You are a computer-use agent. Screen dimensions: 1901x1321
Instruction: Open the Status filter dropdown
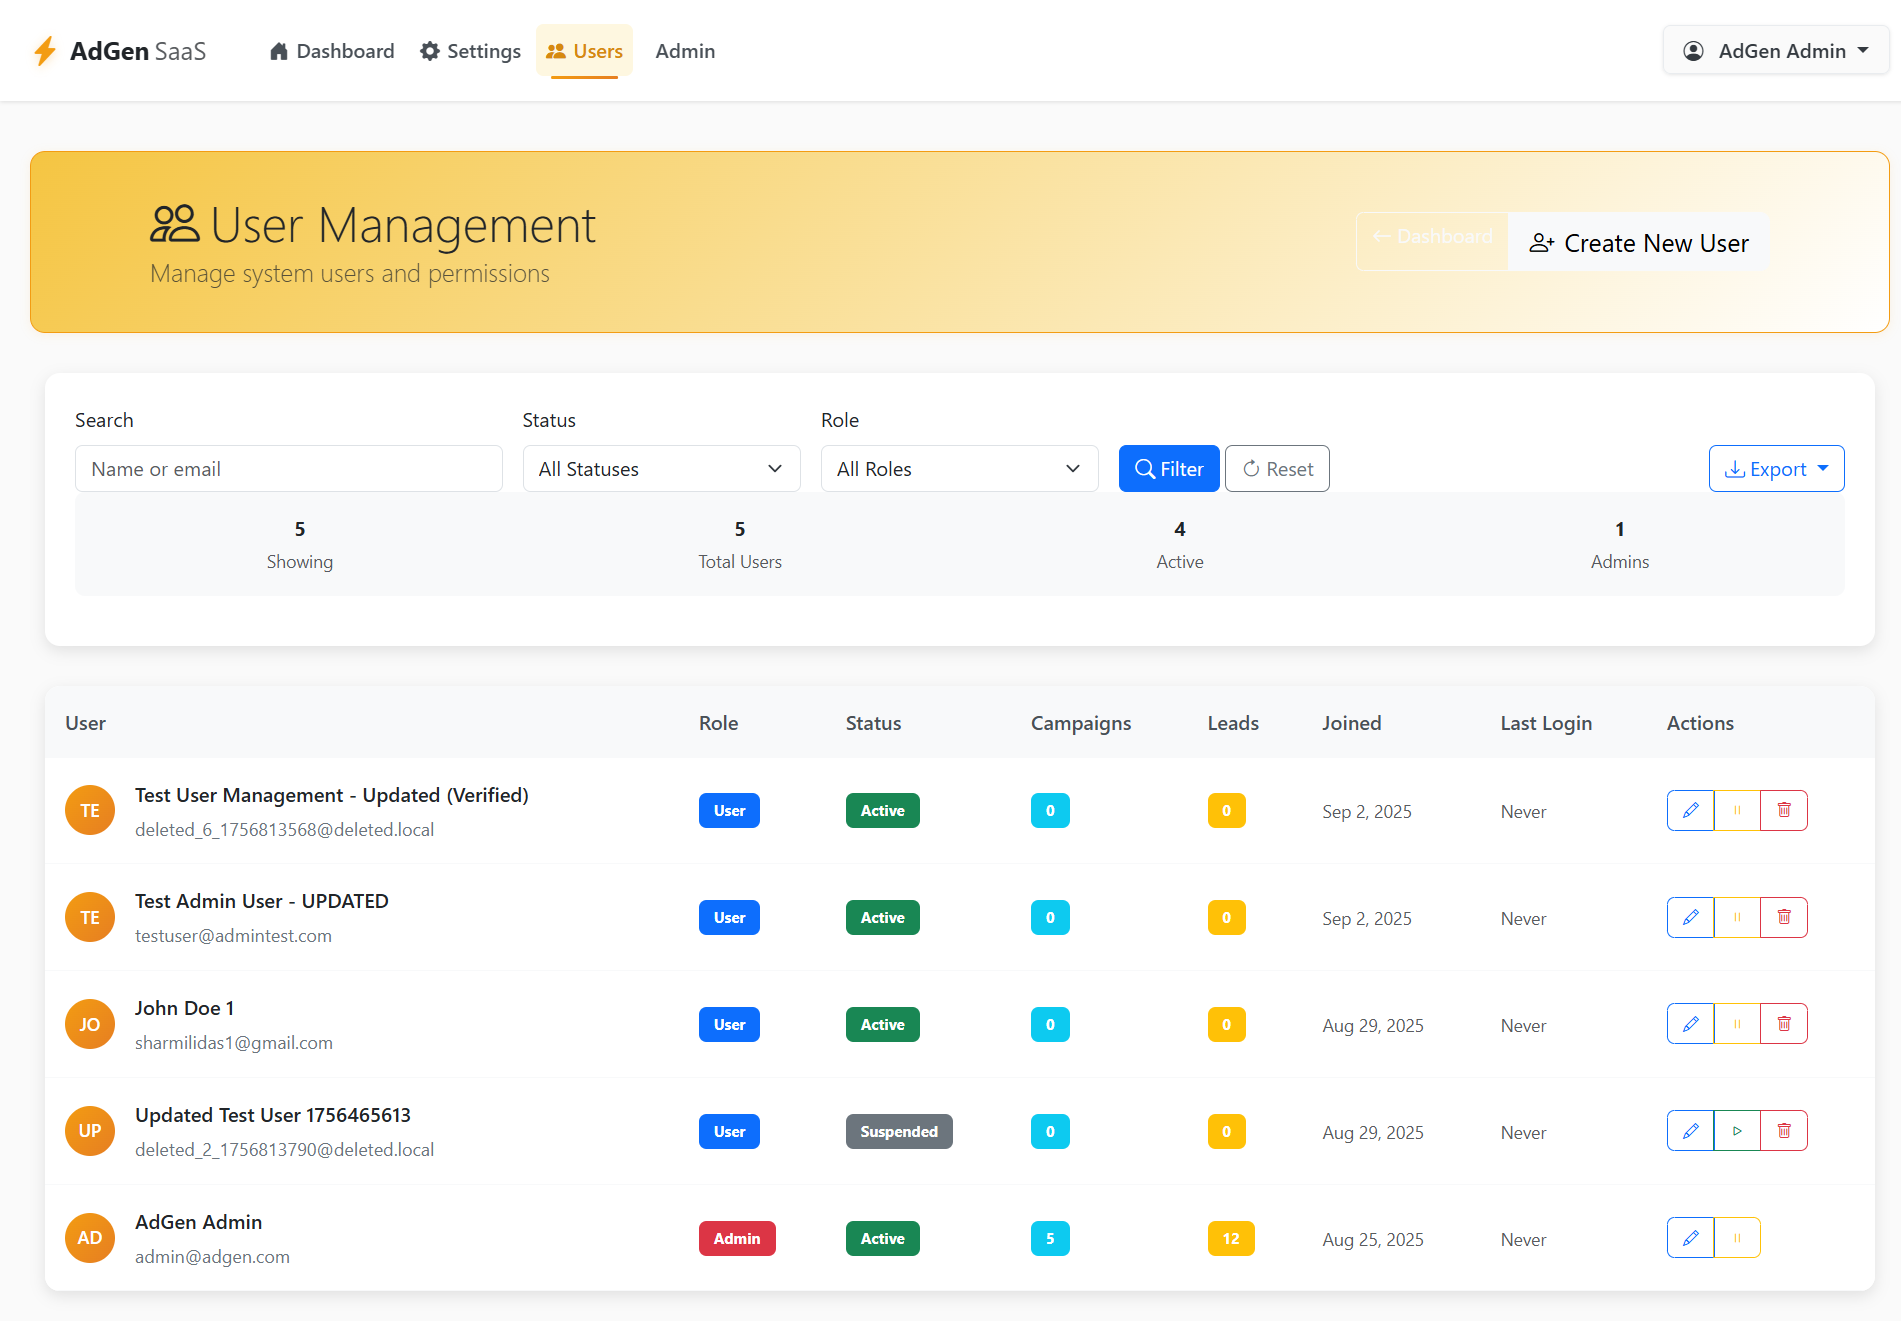(x=661, y=469)
